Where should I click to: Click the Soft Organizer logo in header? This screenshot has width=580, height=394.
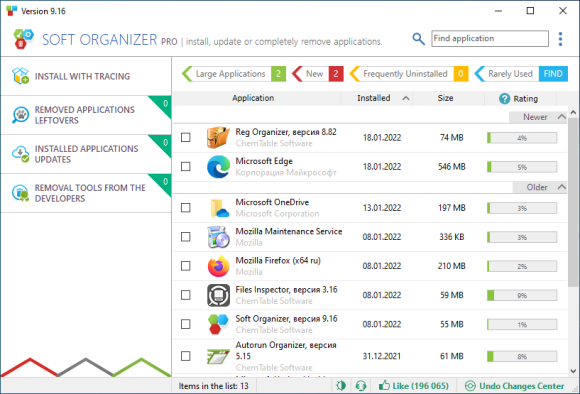coord(23,39)
